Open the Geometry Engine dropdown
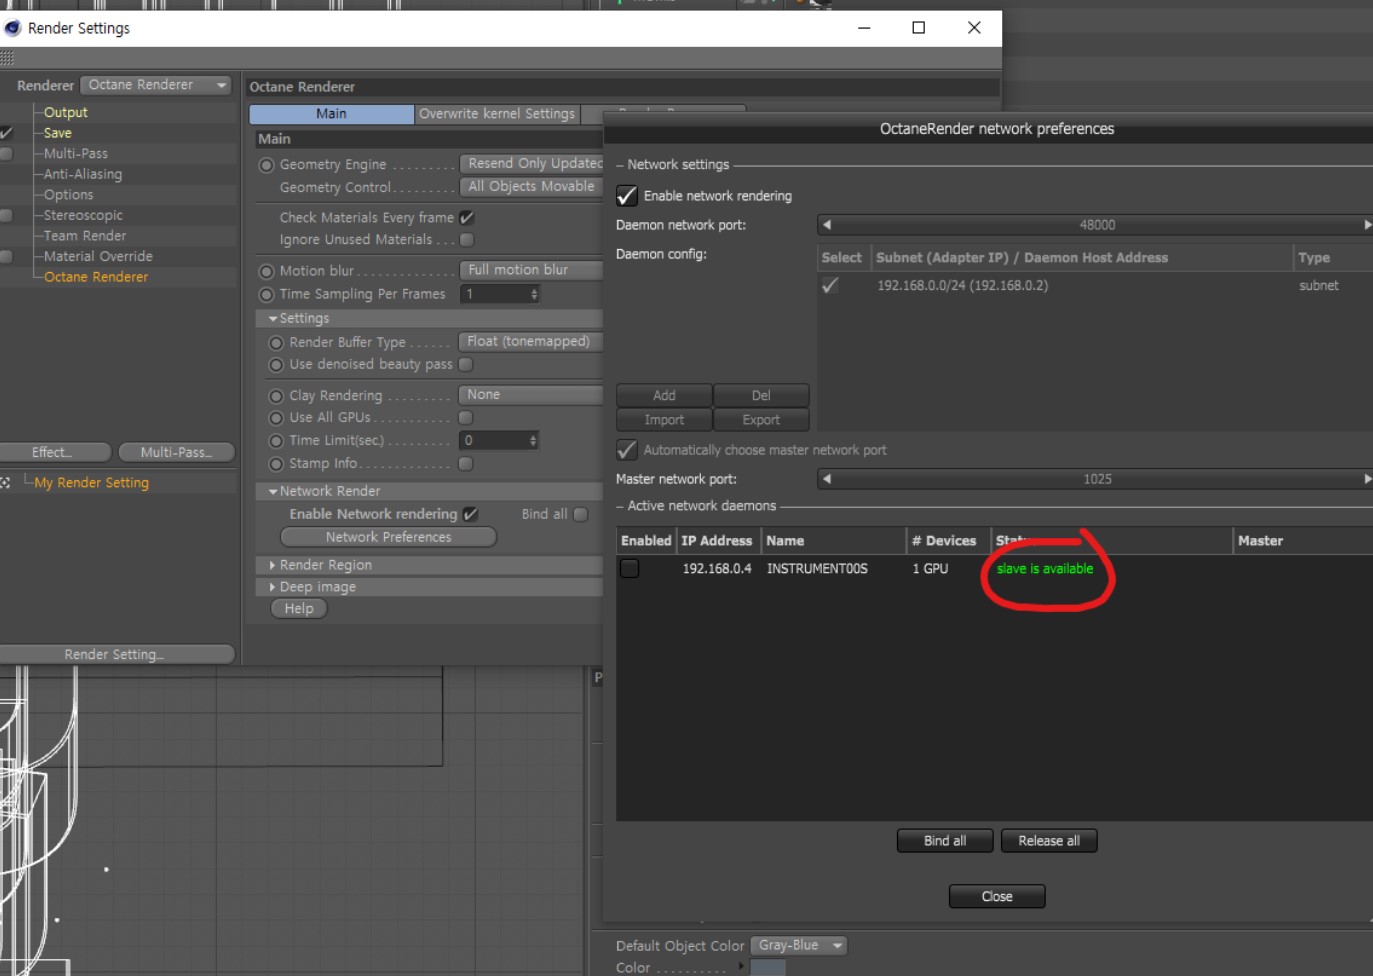1373x976 pixels. pos(531,164)
